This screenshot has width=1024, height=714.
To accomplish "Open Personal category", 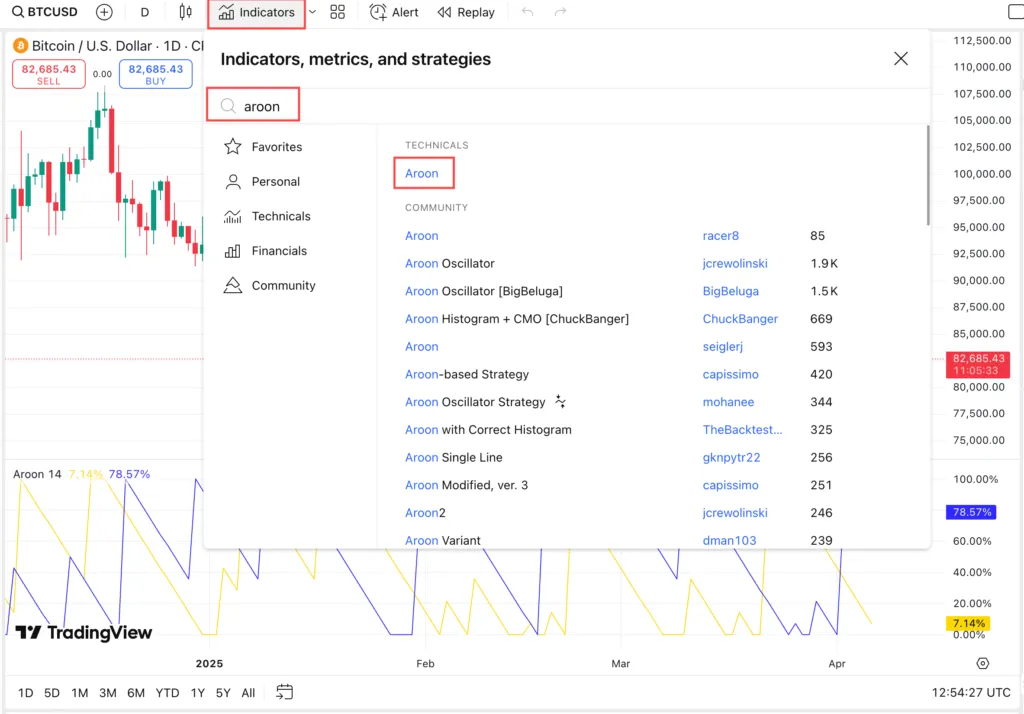I will (262, 182).
